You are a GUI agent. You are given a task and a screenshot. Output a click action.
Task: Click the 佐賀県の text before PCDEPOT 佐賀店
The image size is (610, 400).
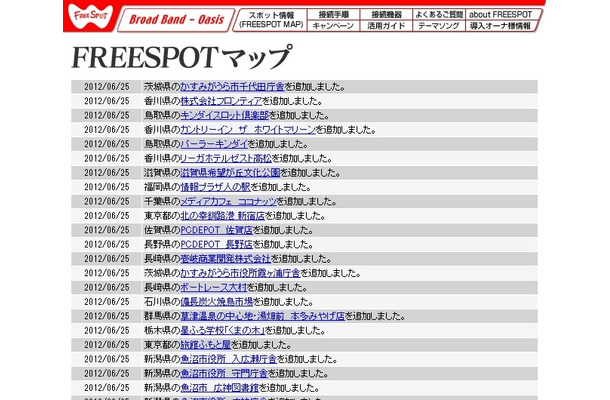pyautogui.click(x=162, y=230)
